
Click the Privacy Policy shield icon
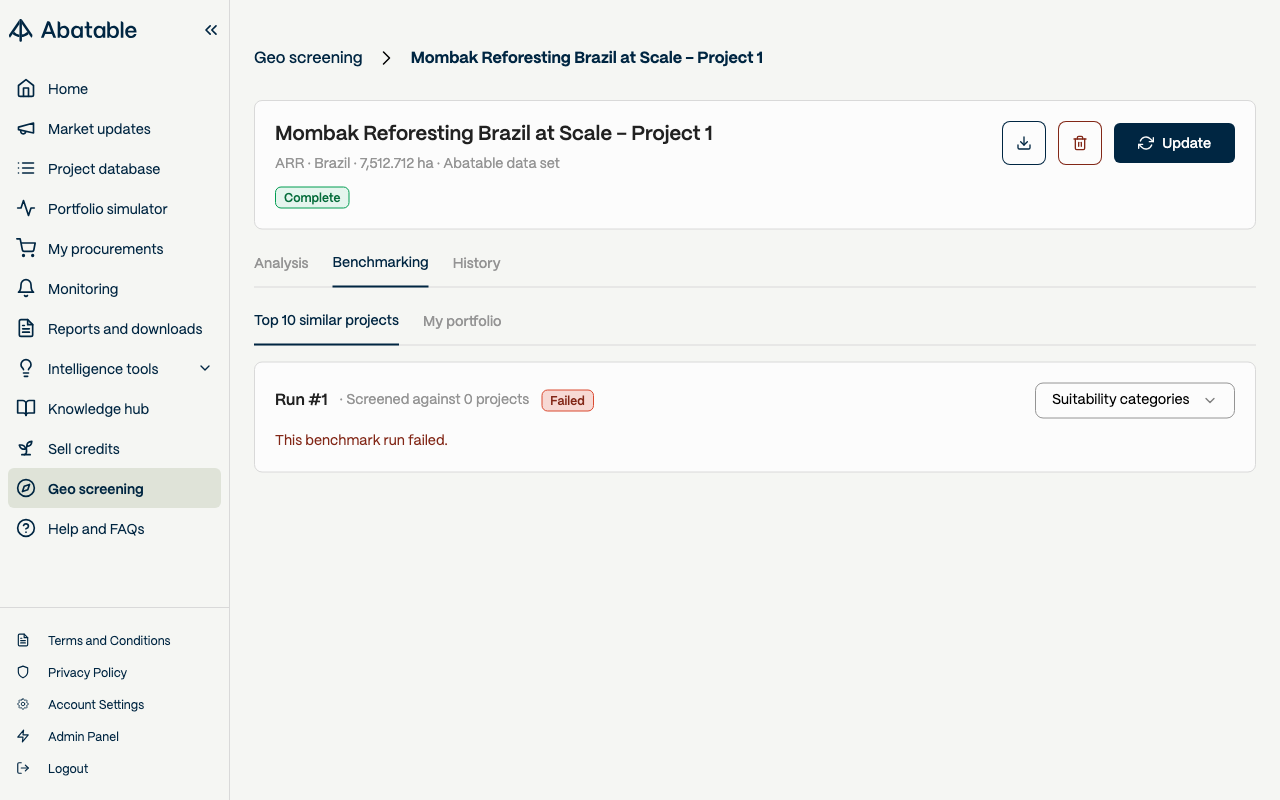point(23,673)
